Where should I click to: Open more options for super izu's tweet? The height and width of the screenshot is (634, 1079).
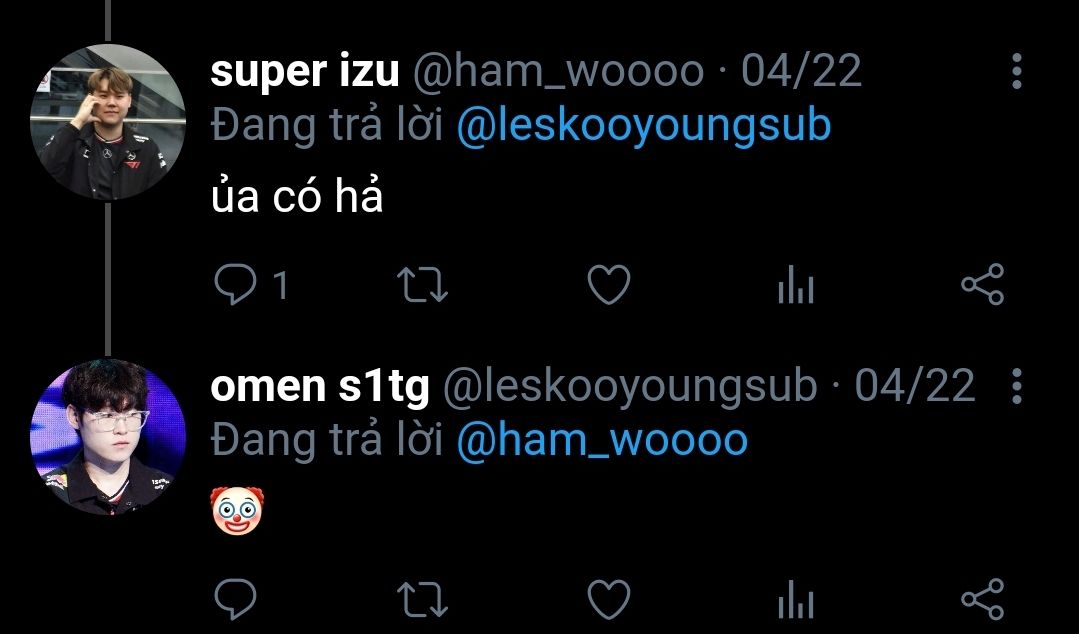[x=1016, y=71]
